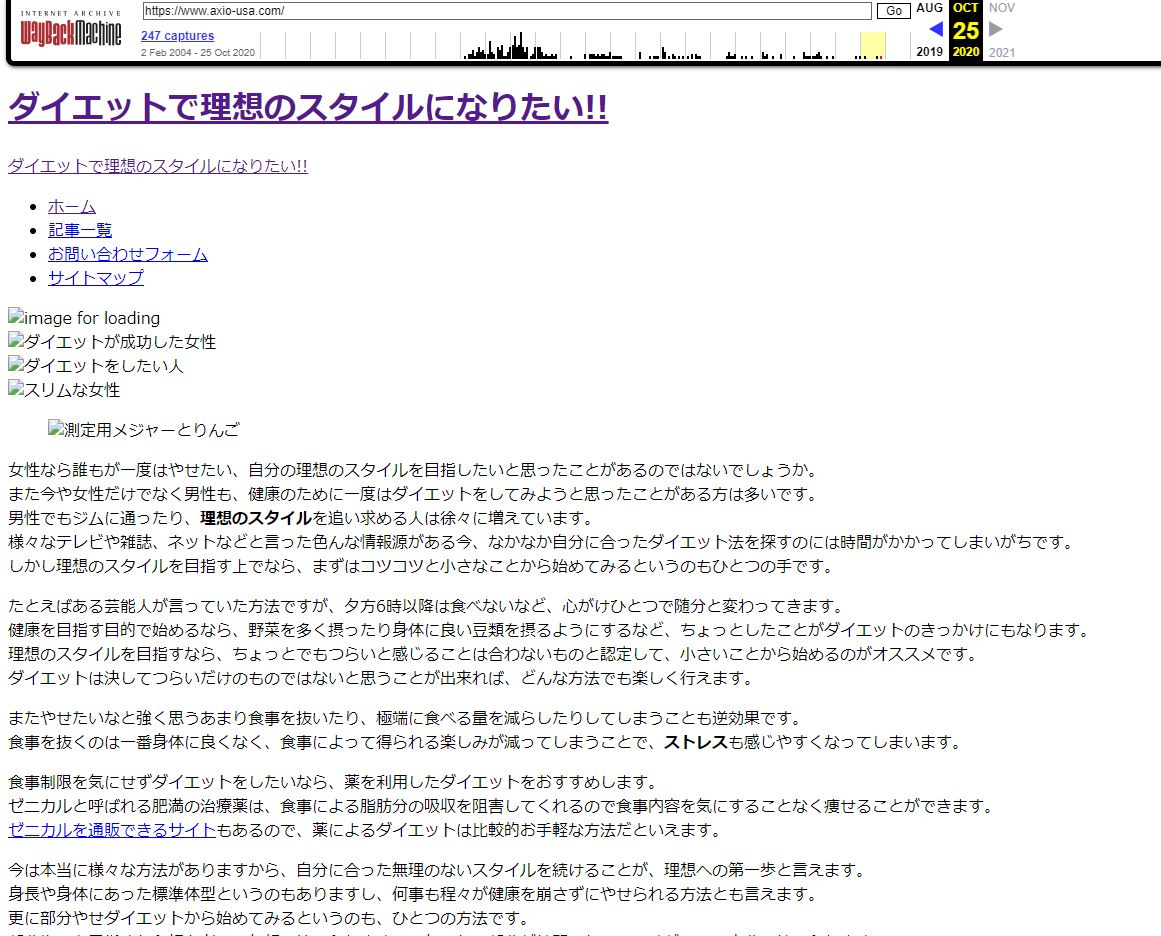Select highlighted 2020 year in capture timeline

[x=966, y=52]
